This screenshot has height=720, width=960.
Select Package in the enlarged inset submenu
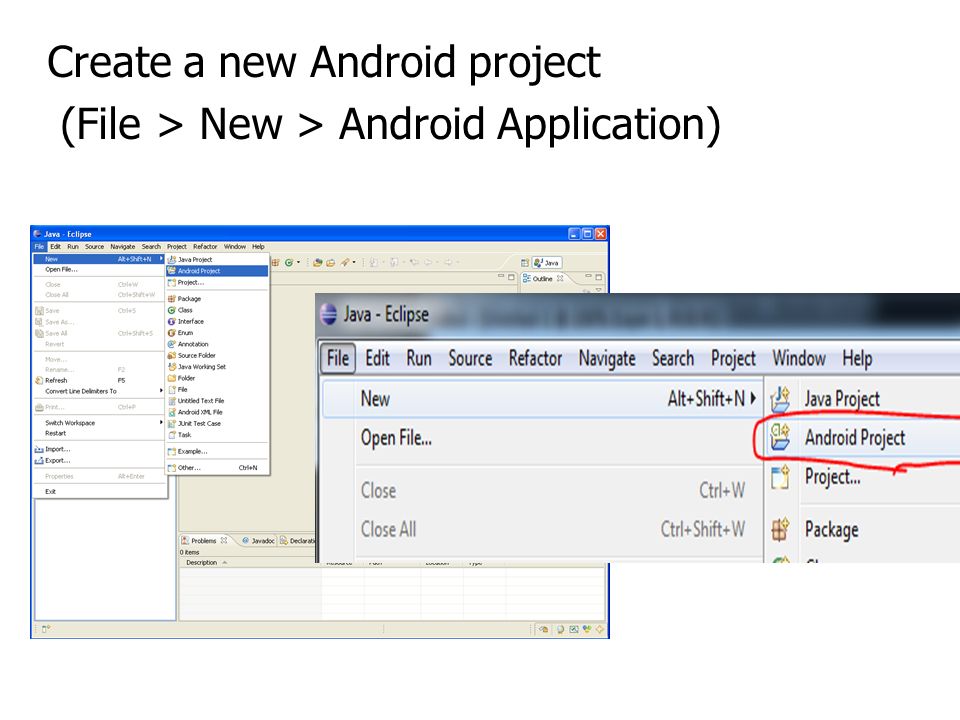coord(863,529)
